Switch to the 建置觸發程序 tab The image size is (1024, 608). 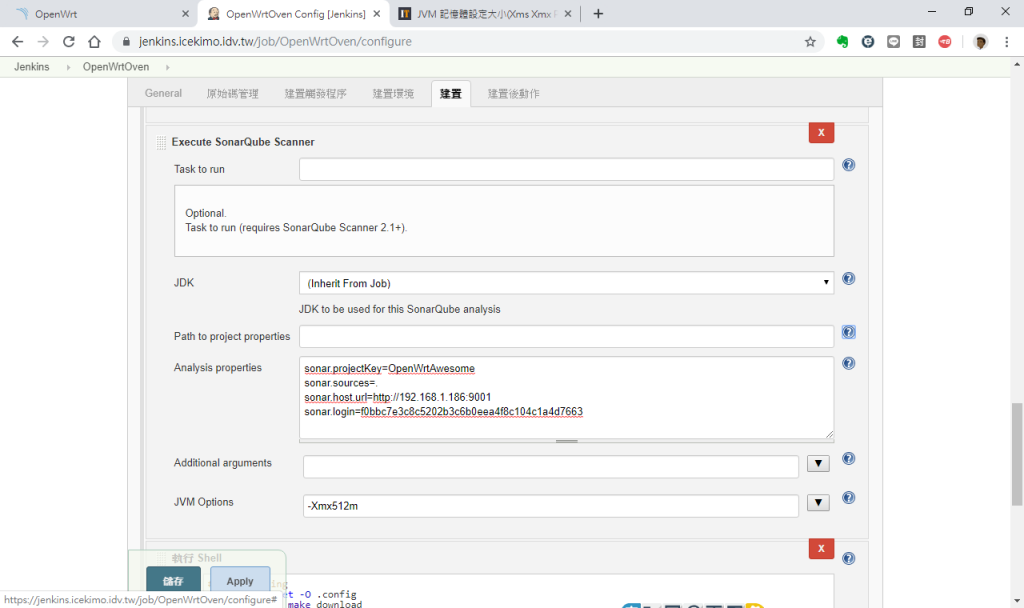pyautogui.click(x=315, y=93)
